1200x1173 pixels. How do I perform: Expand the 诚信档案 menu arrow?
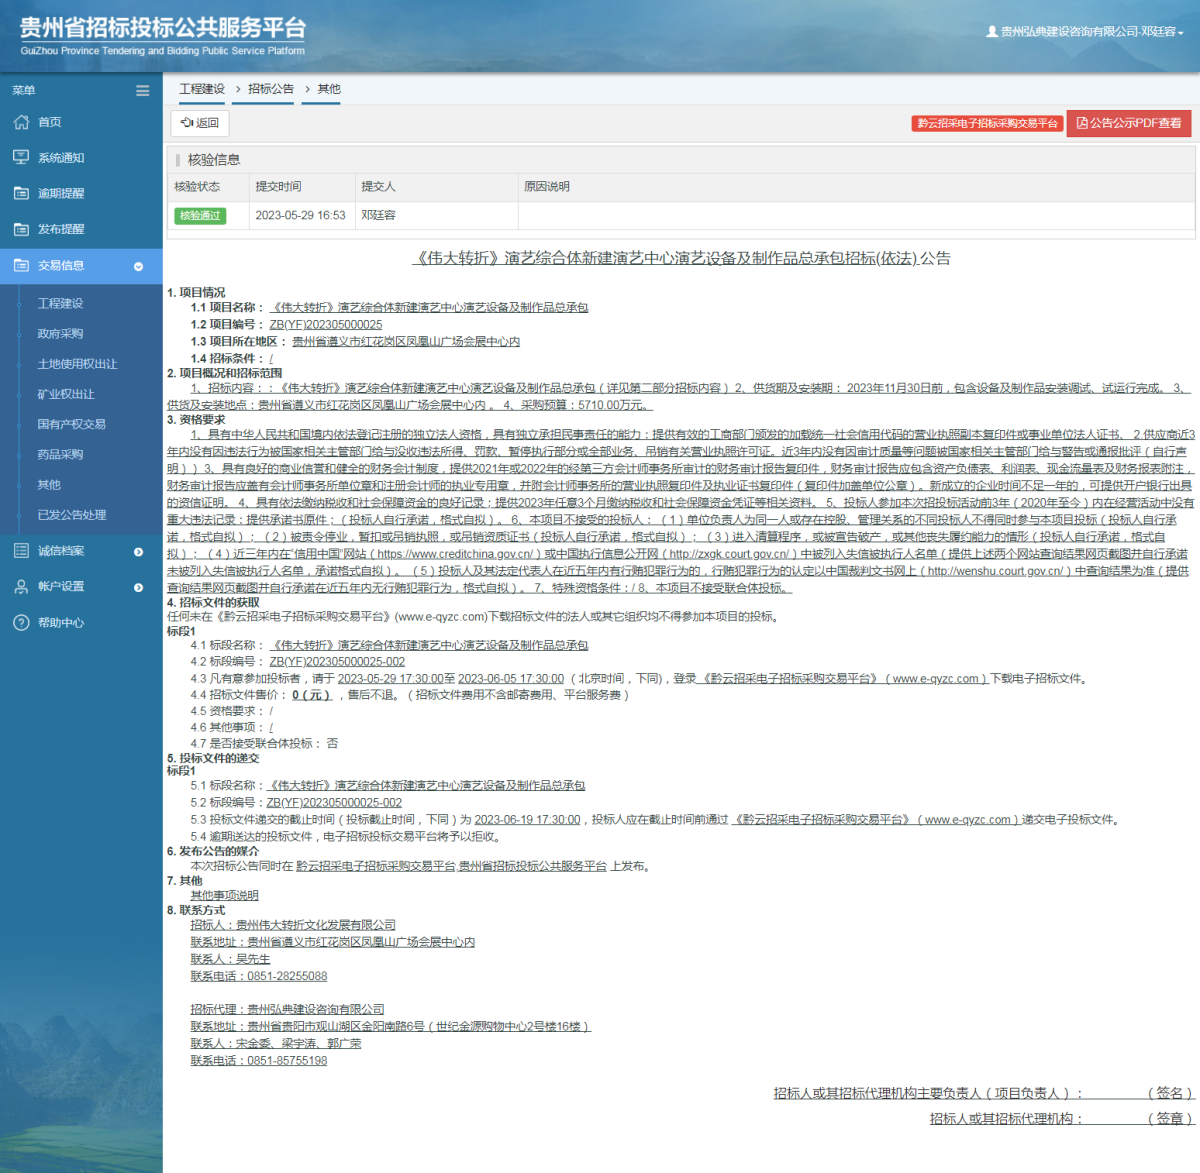(138, 552)
